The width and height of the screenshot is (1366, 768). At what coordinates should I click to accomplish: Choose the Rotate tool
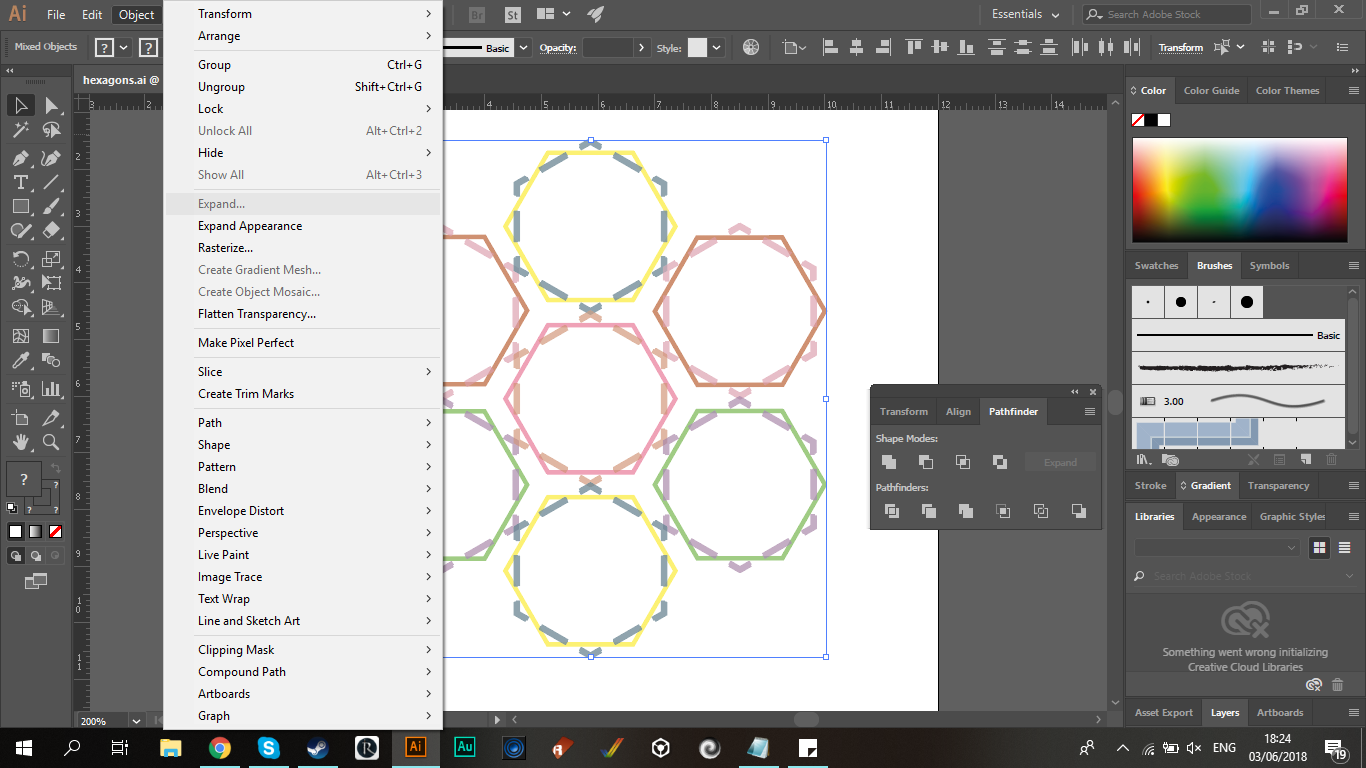(x=20, y=259)
